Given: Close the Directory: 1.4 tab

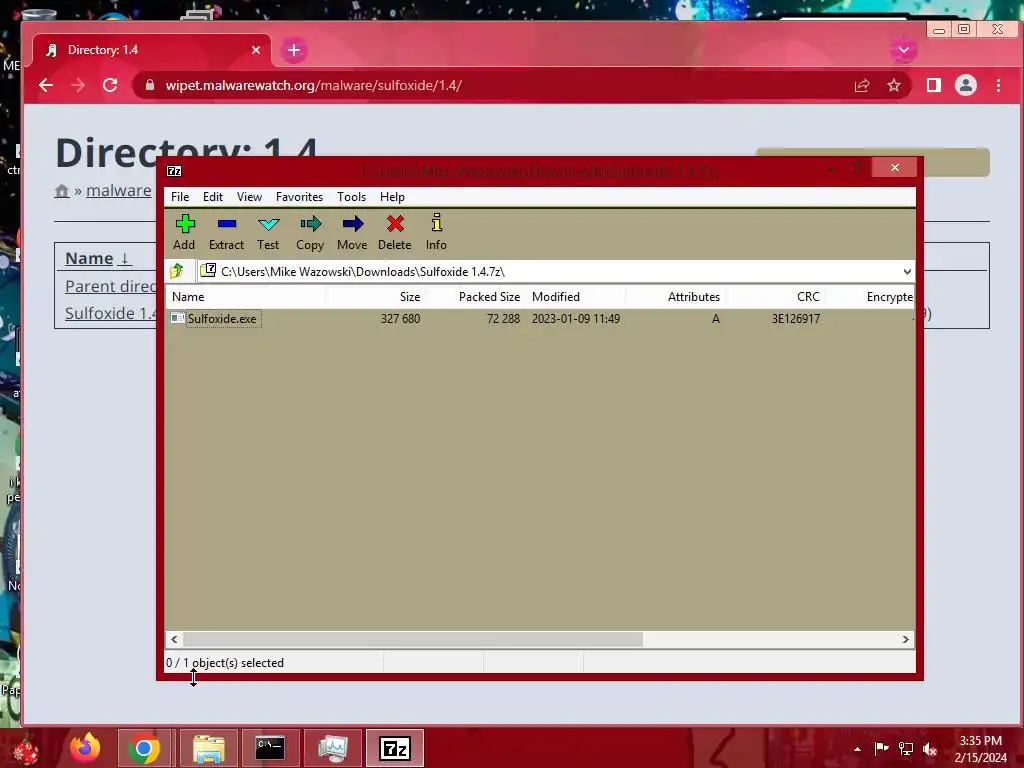Looking at the screenshot, I should 256,50.
